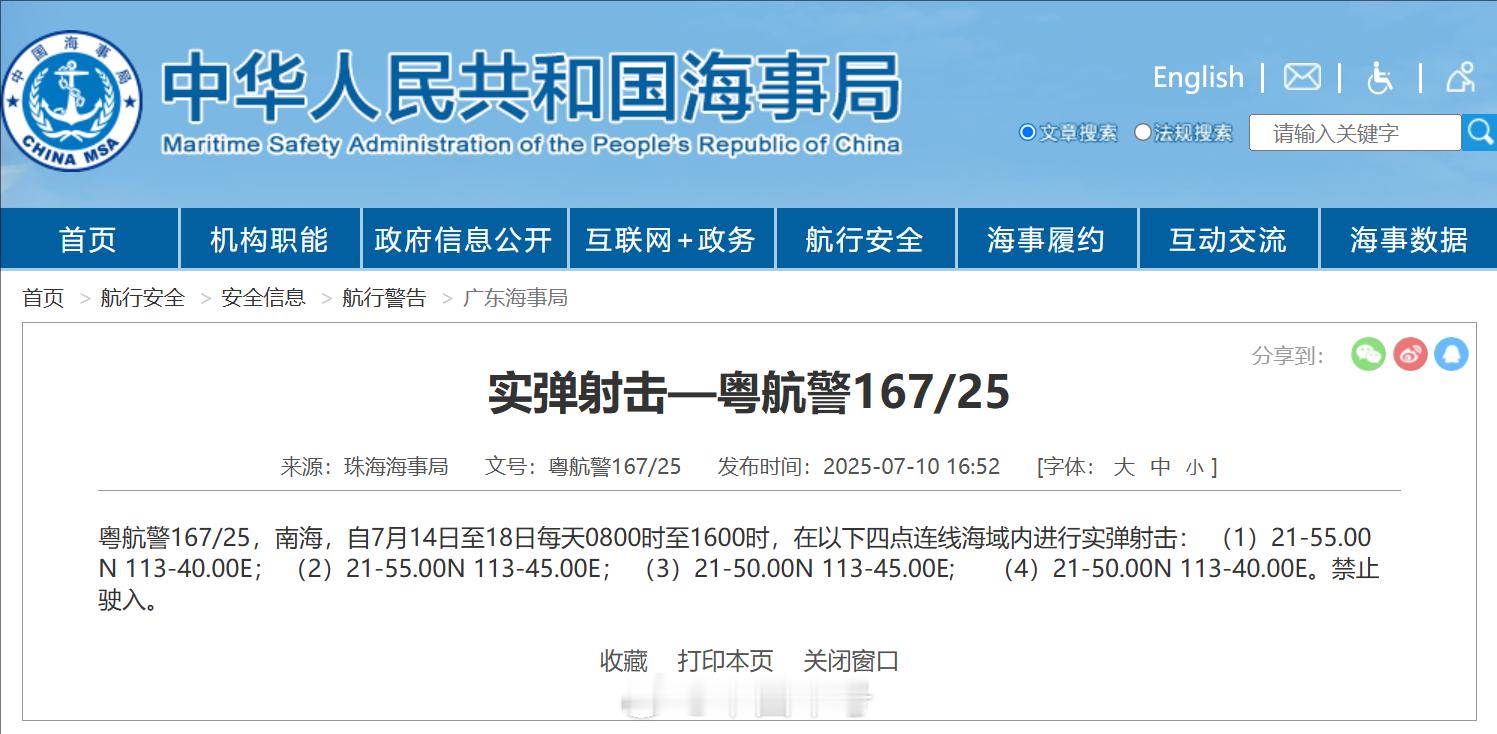Click the 打印本页 link
The height and width of the screenshot is (734, 1497).
pos(726,661)
